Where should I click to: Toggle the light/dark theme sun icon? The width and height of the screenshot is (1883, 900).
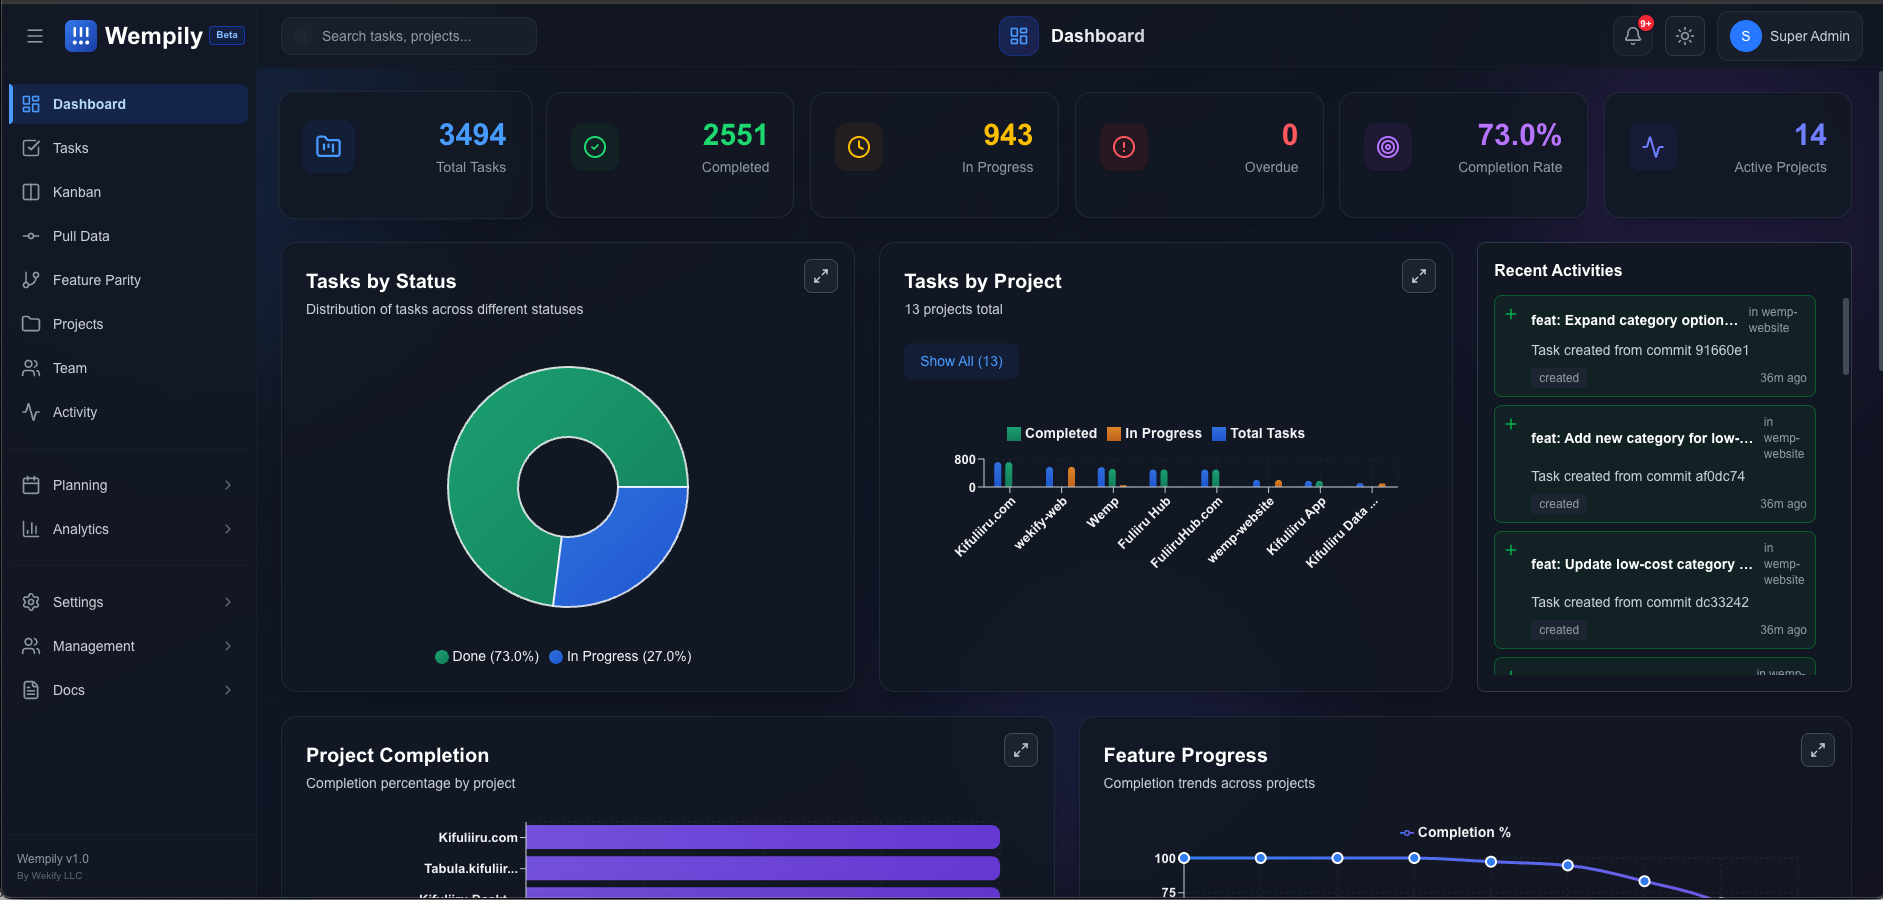1685,36
